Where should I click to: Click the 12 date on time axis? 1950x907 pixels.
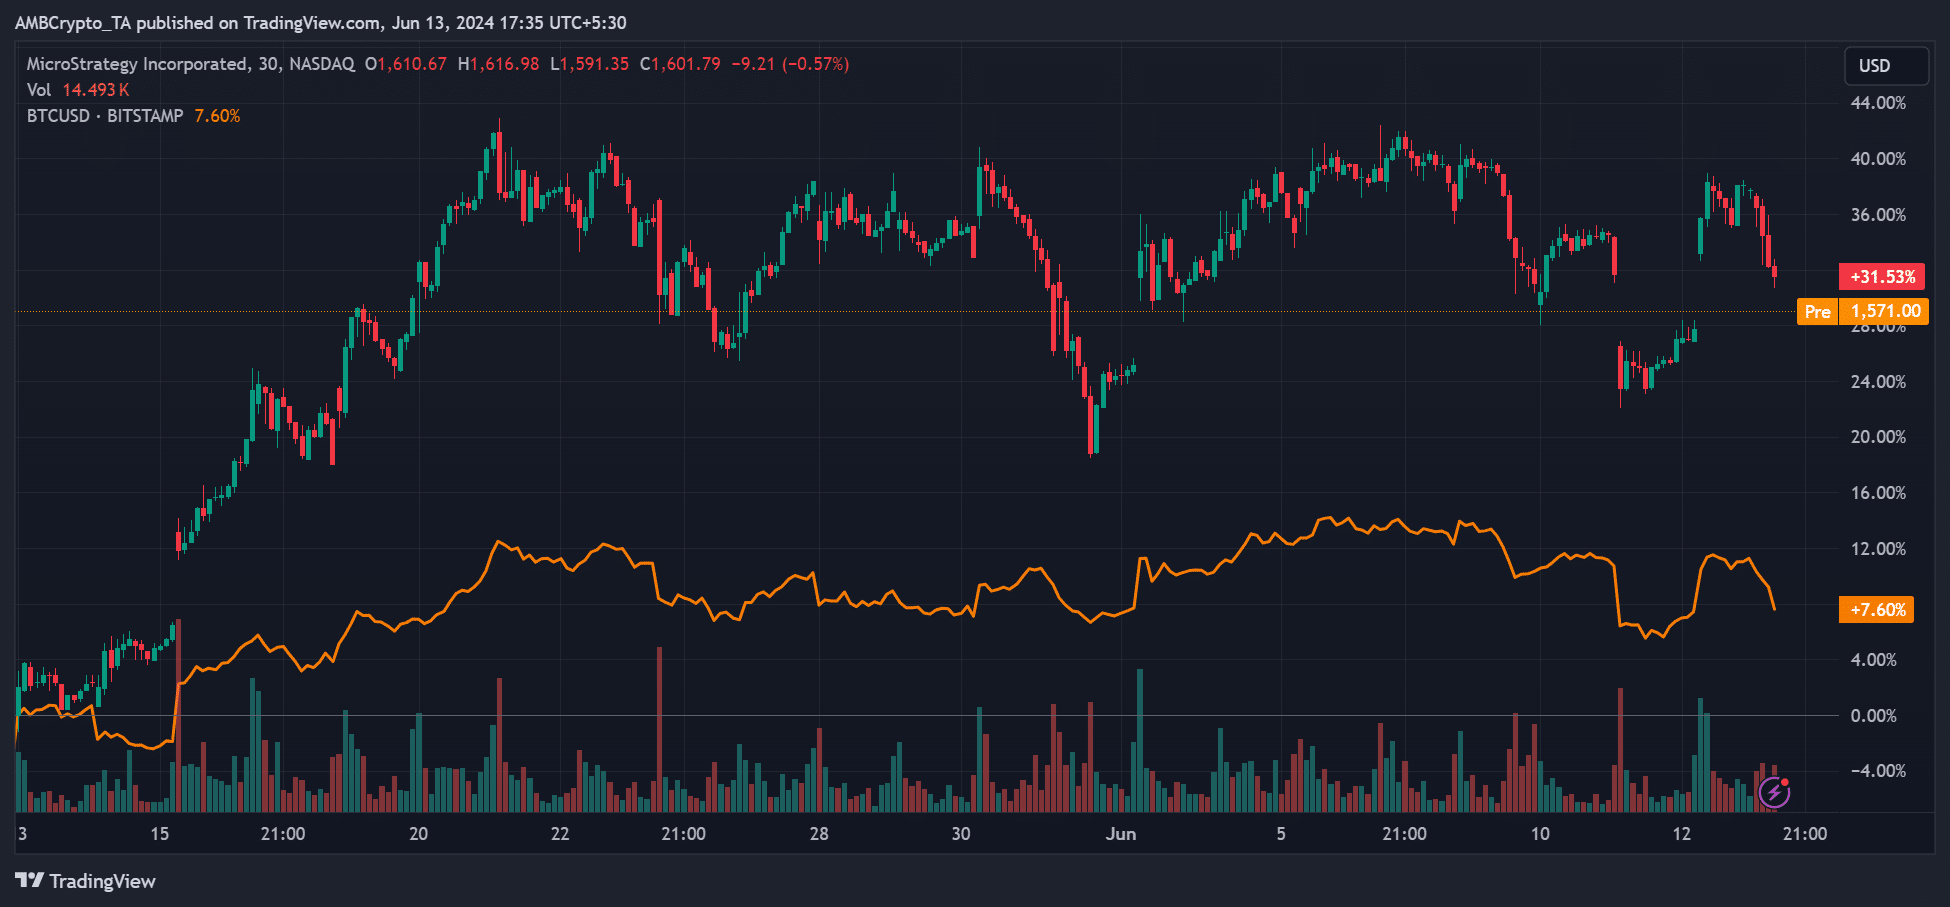(1682, 834)
